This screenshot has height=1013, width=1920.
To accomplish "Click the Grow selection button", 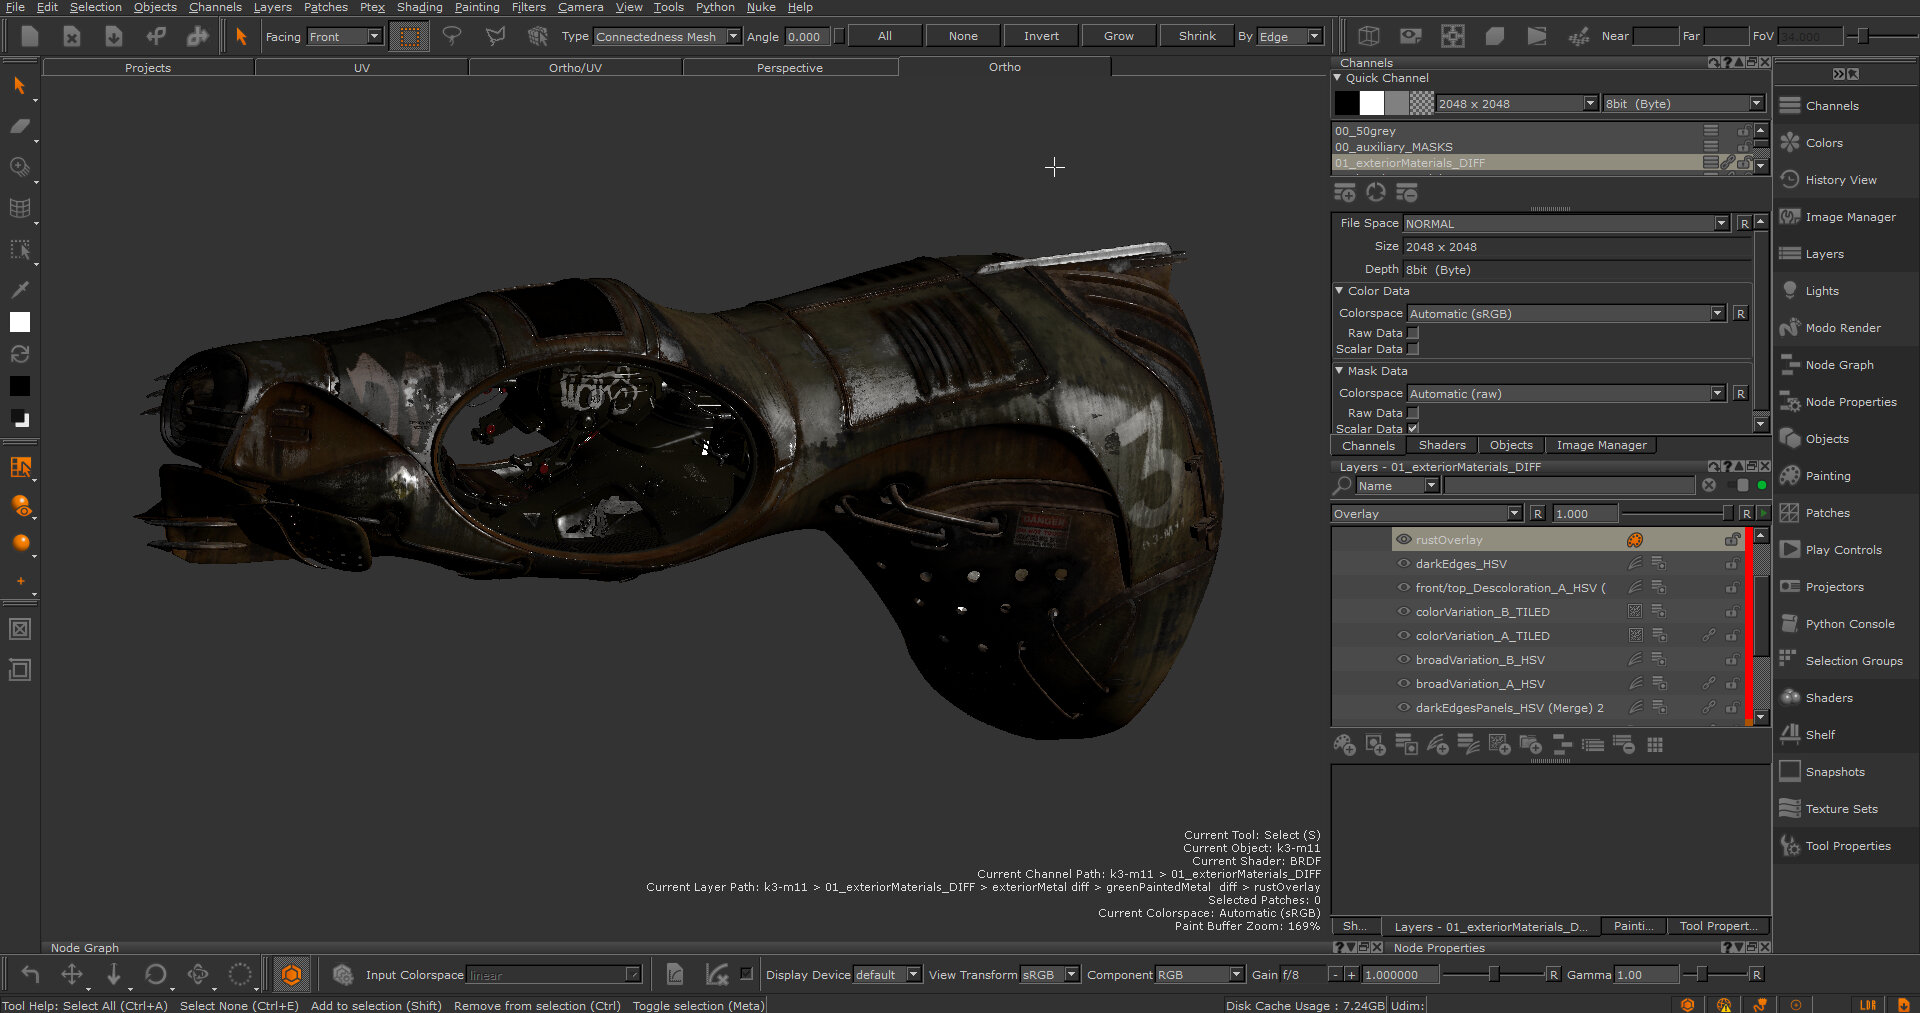I will (1118, 36).
